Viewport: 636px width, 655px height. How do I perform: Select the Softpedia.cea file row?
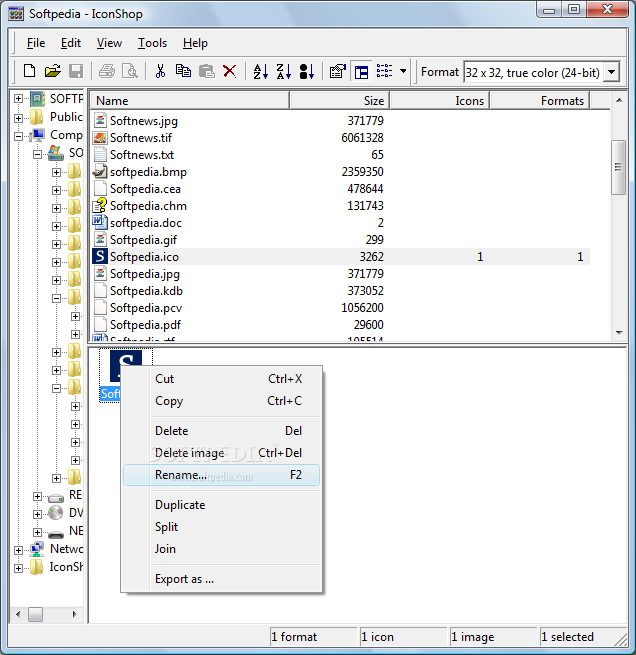pos(340,189)
